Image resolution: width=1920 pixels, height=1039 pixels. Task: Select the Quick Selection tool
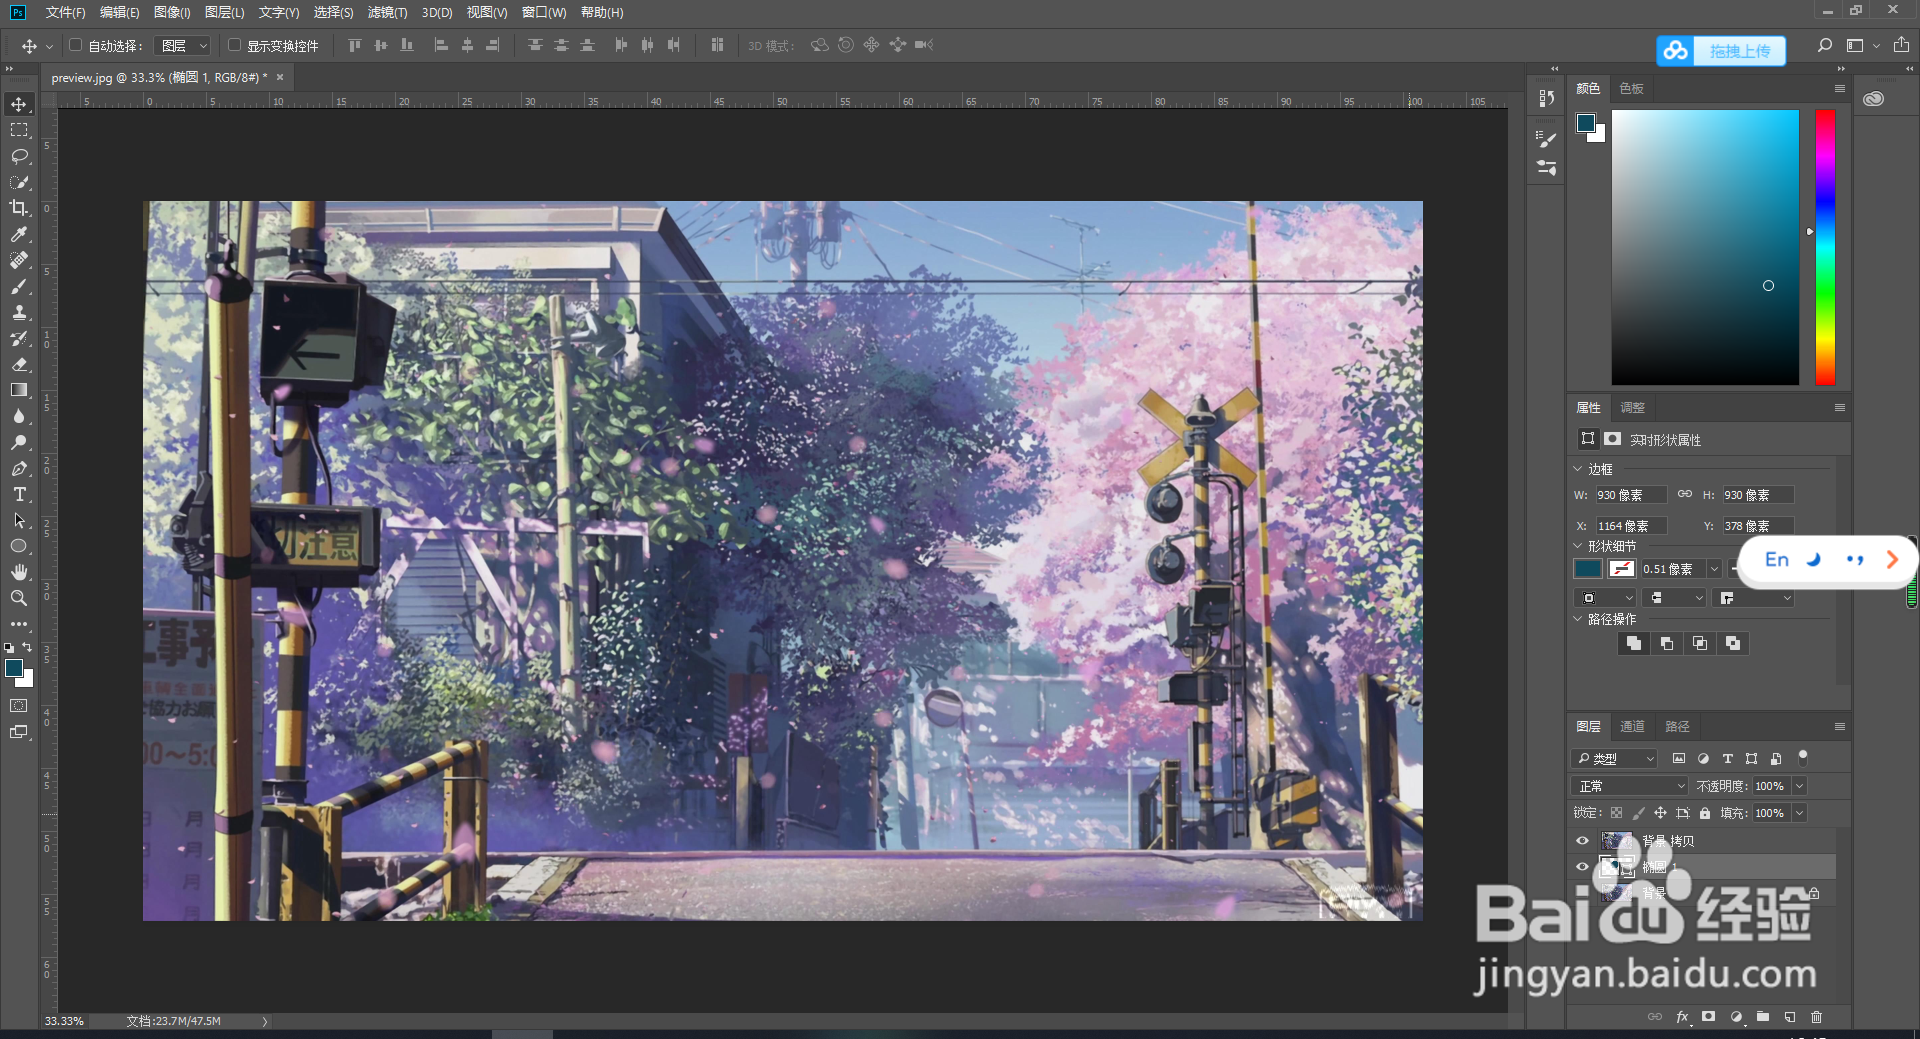click(x=19, y=182)
